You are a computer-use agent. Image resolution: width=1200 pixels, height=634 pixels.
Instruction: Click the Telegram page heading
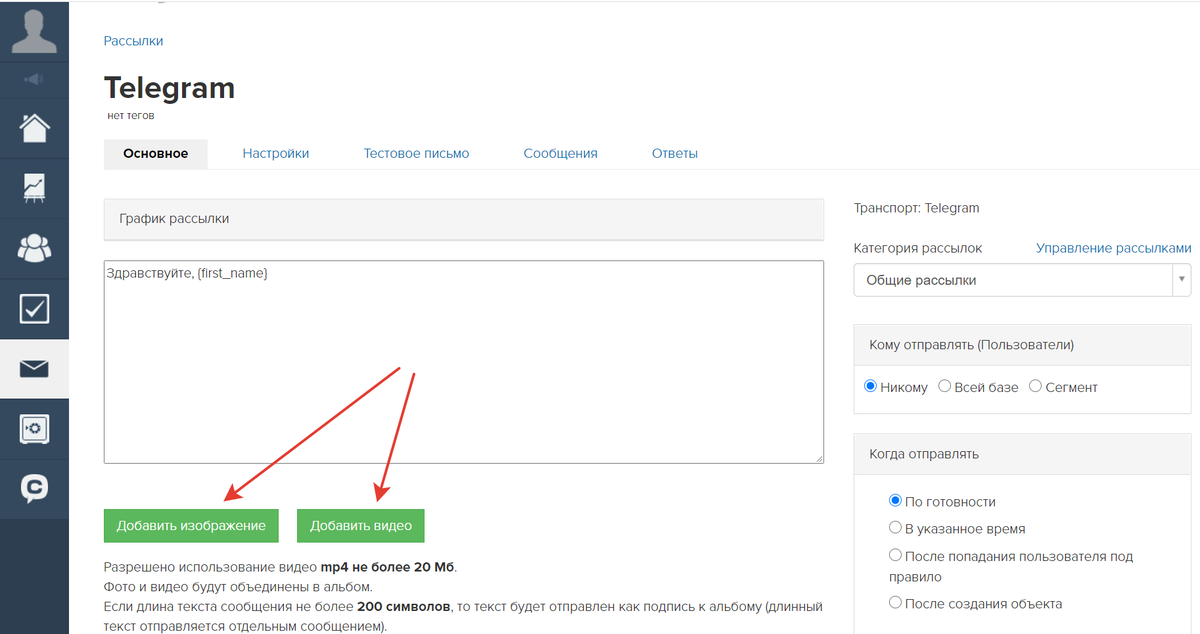[169, 88]
